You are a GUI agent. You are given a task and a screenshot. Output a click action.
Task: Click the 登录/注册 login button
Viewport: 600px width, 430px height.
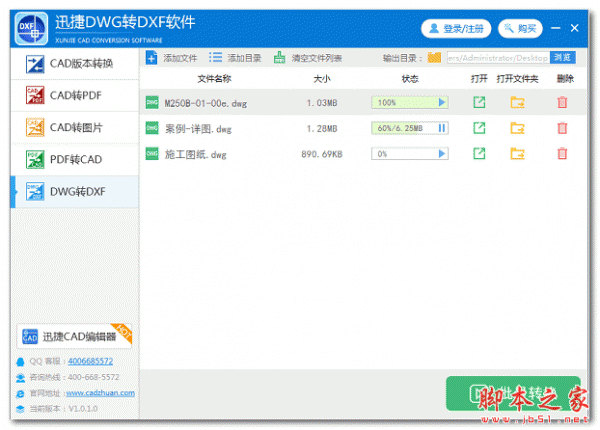pos(456,28)
